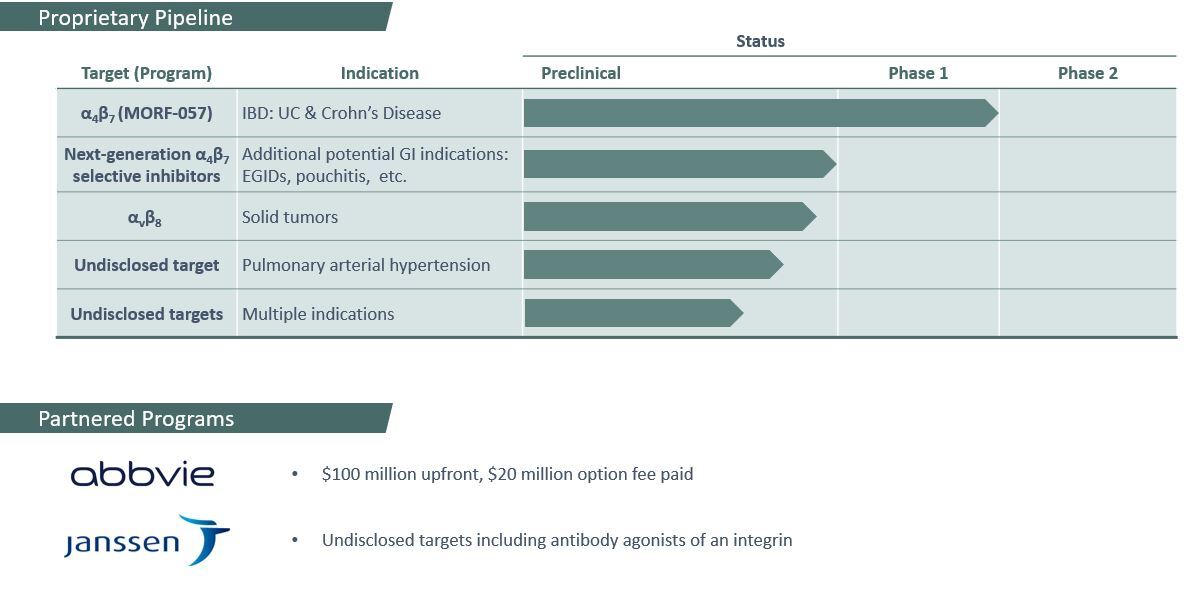The height and width of the screenshot is (594, 1199).
Task: Click the Multiple indications progress bar
Action: pos(632,313)
